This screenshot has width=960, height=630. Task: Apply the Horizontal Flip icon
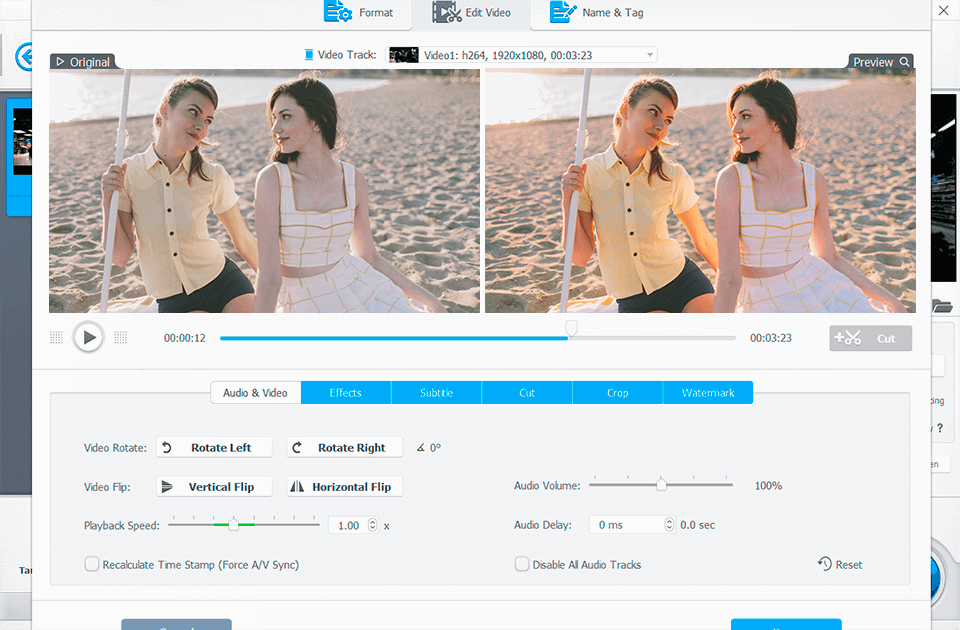click(301, 486)
